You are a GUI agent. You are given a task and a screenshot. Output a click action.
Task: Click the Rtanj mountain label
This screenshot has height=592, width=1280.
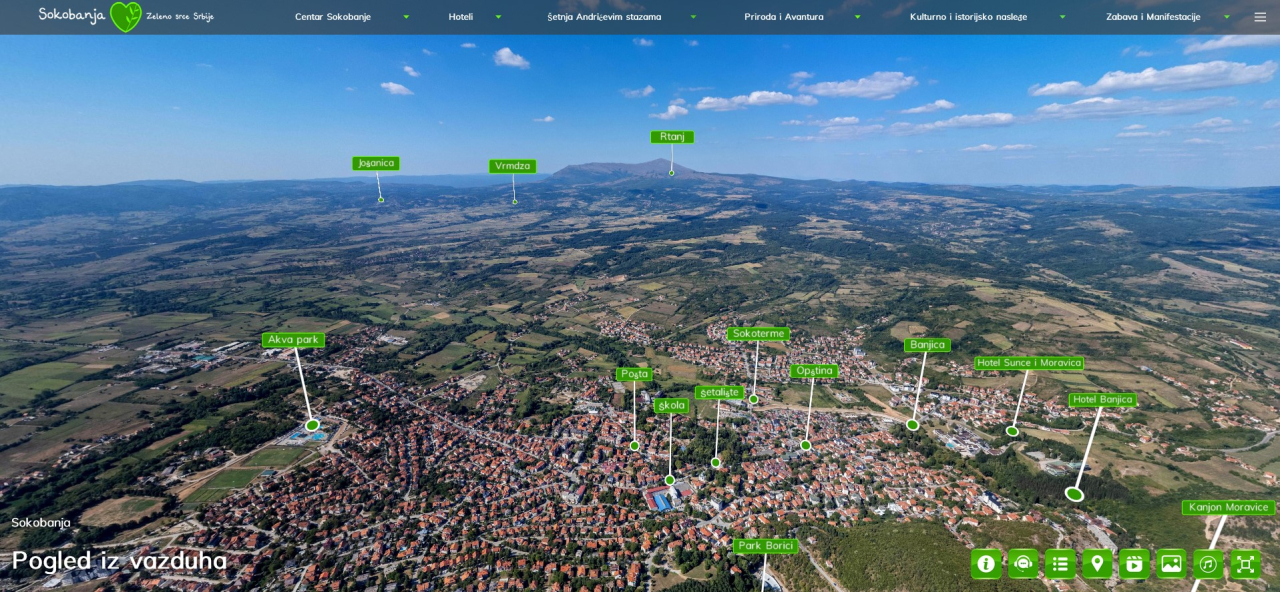click(672, 137)
